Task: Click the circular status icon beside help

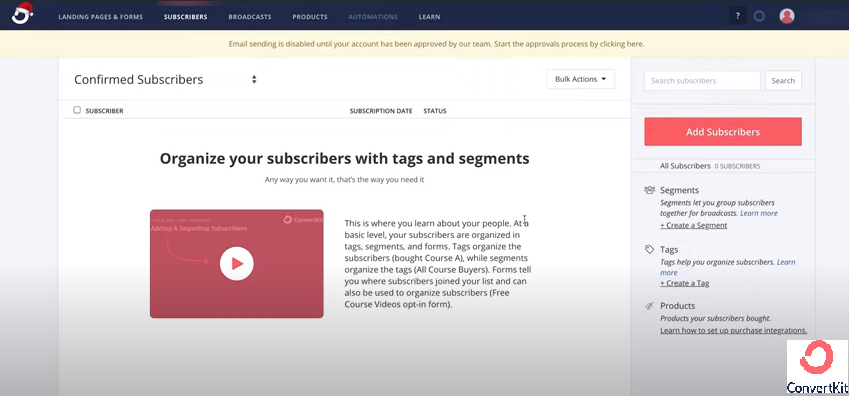Action: [x=759, y=16]
